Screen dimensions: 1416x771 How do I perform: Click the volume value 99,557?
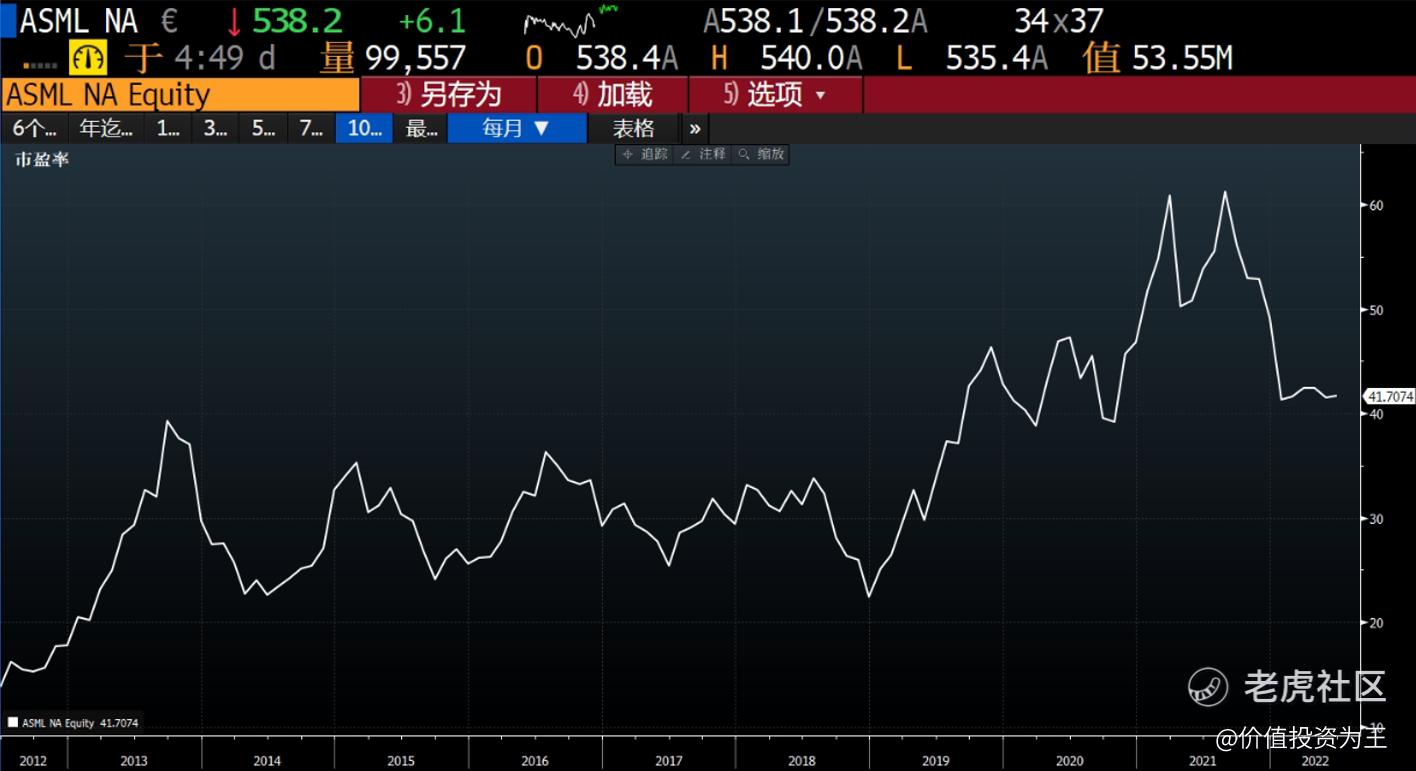tap(415, 58)
